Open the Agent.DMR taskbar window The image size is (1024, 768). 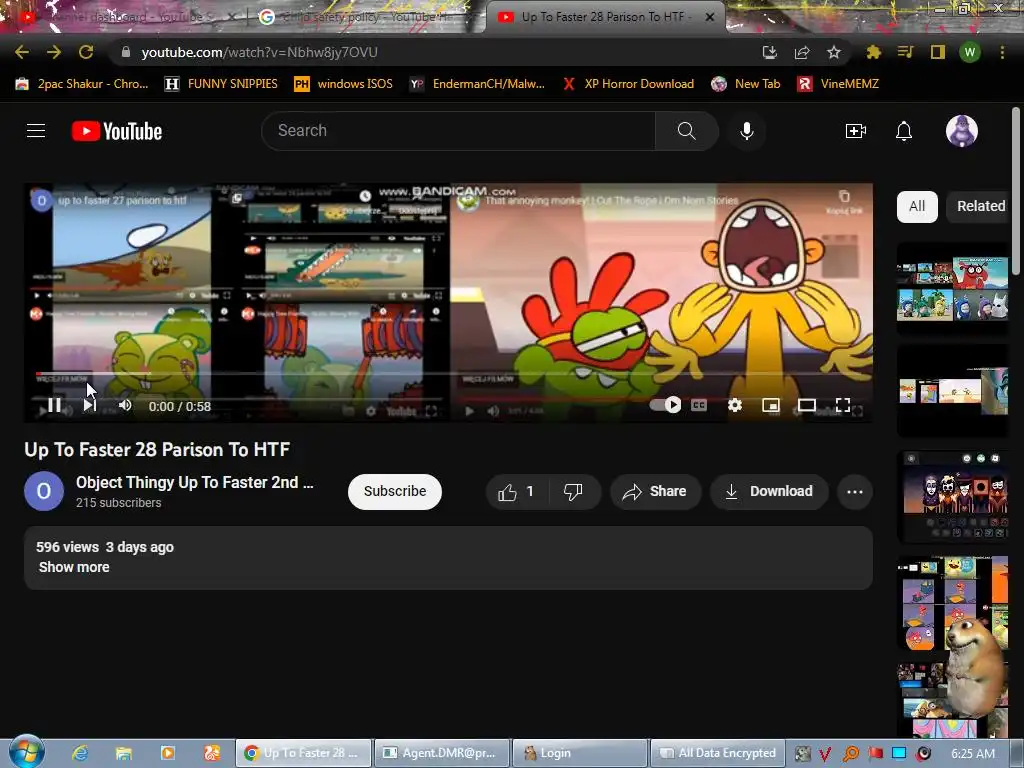point(441,753)
